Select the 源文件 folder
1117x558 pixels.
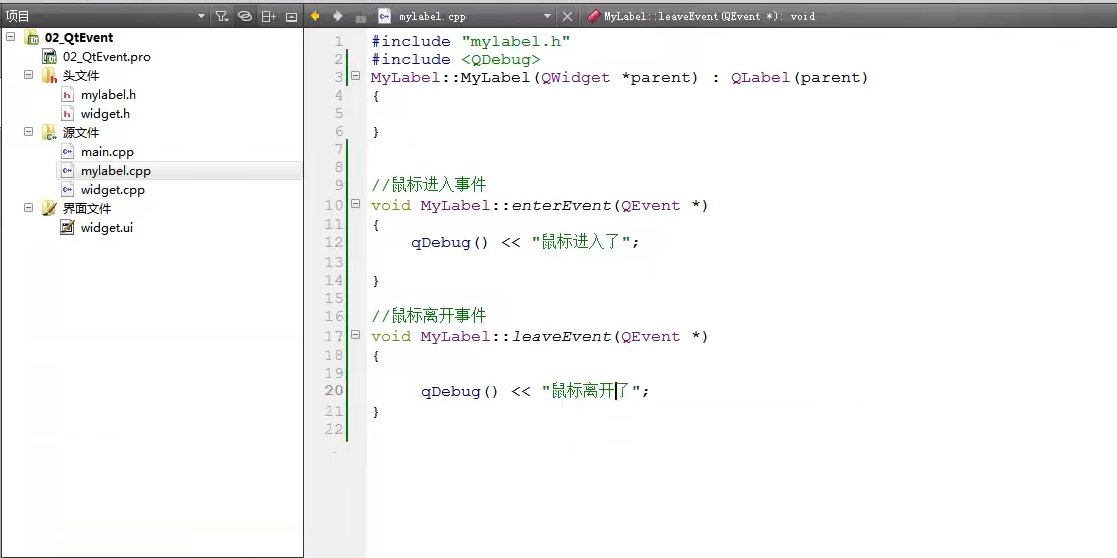pos(81,133)
